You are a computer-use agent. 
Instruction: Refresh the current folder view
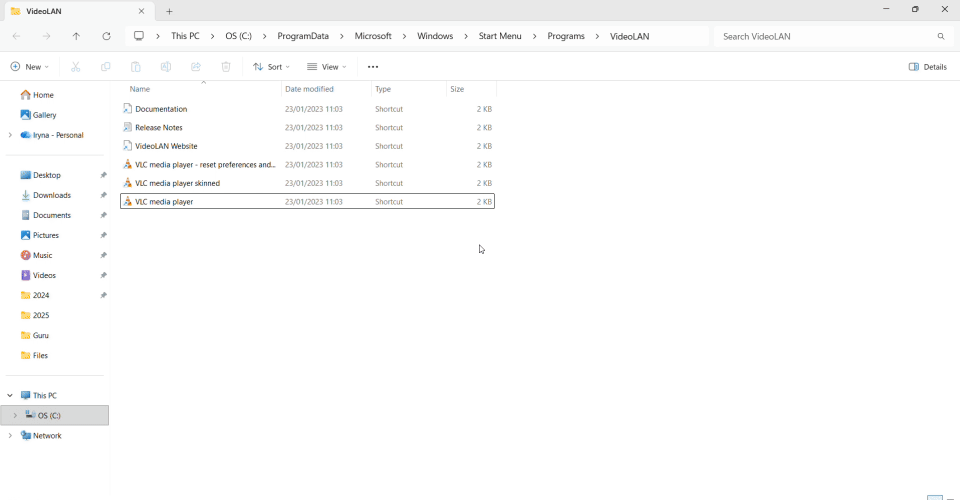pyautogui.click(x=106, y=36)
